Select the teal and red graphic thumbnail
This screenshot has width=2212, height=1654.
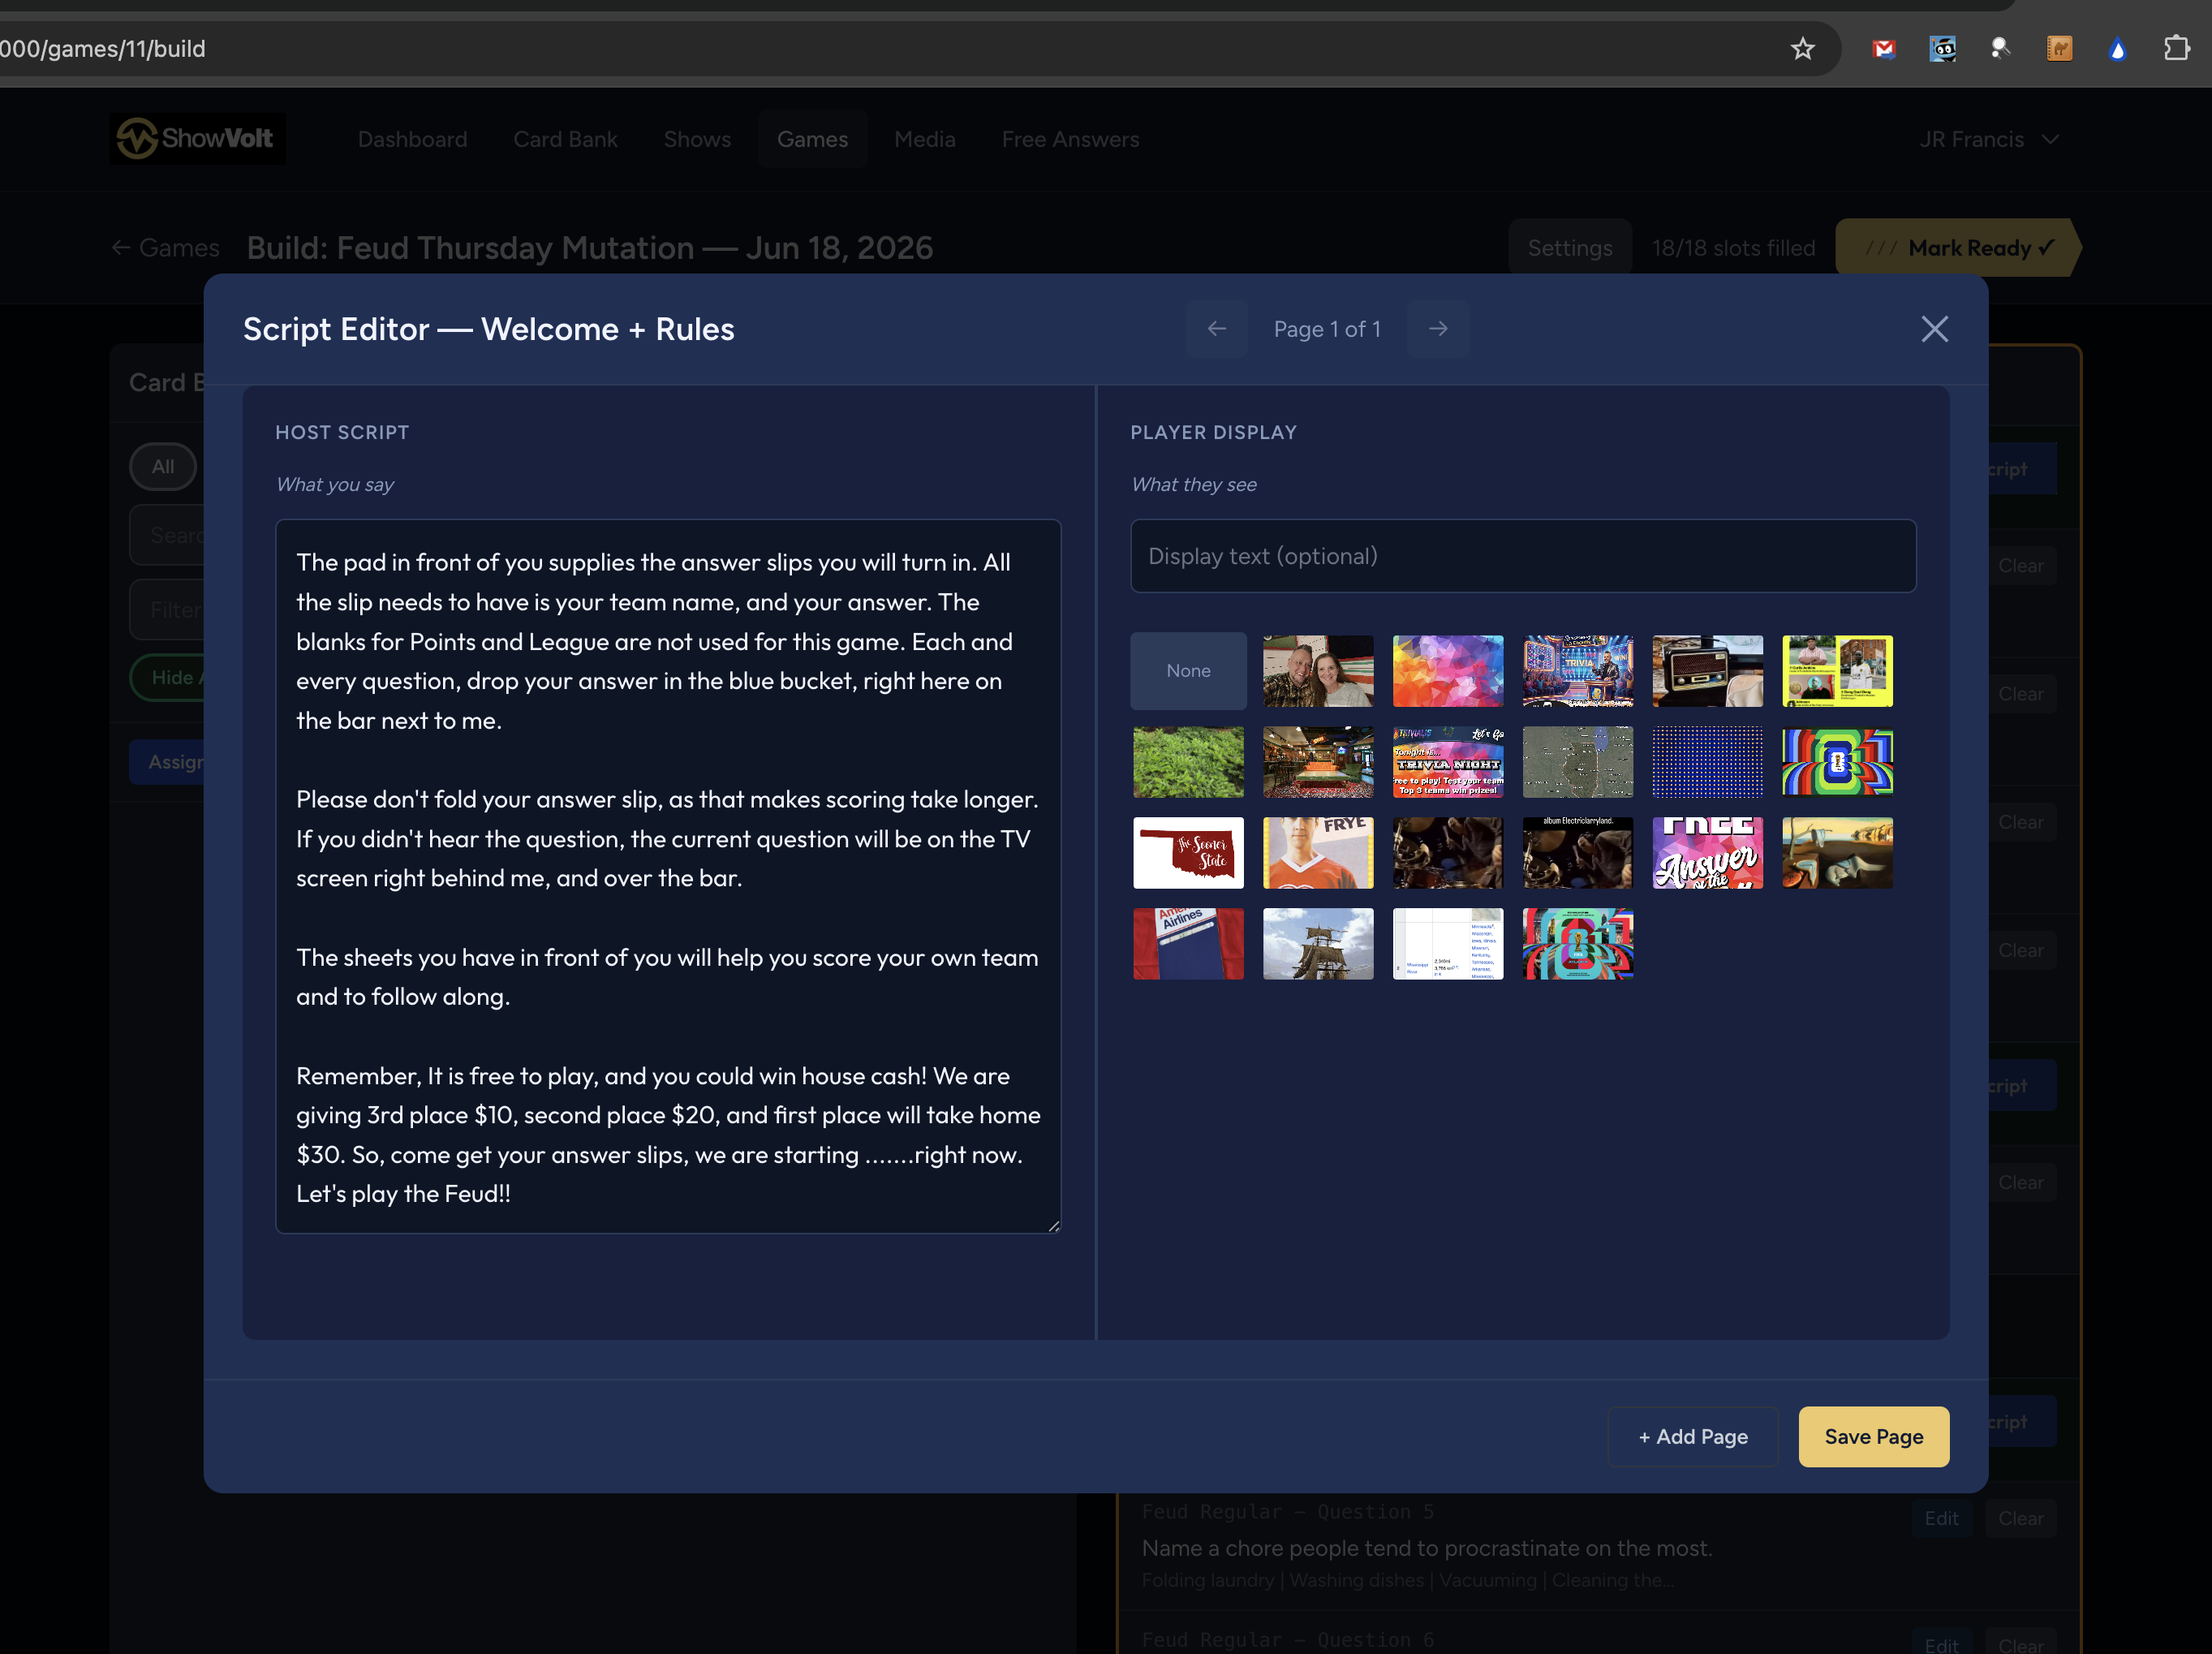(x=1578, y=944)
